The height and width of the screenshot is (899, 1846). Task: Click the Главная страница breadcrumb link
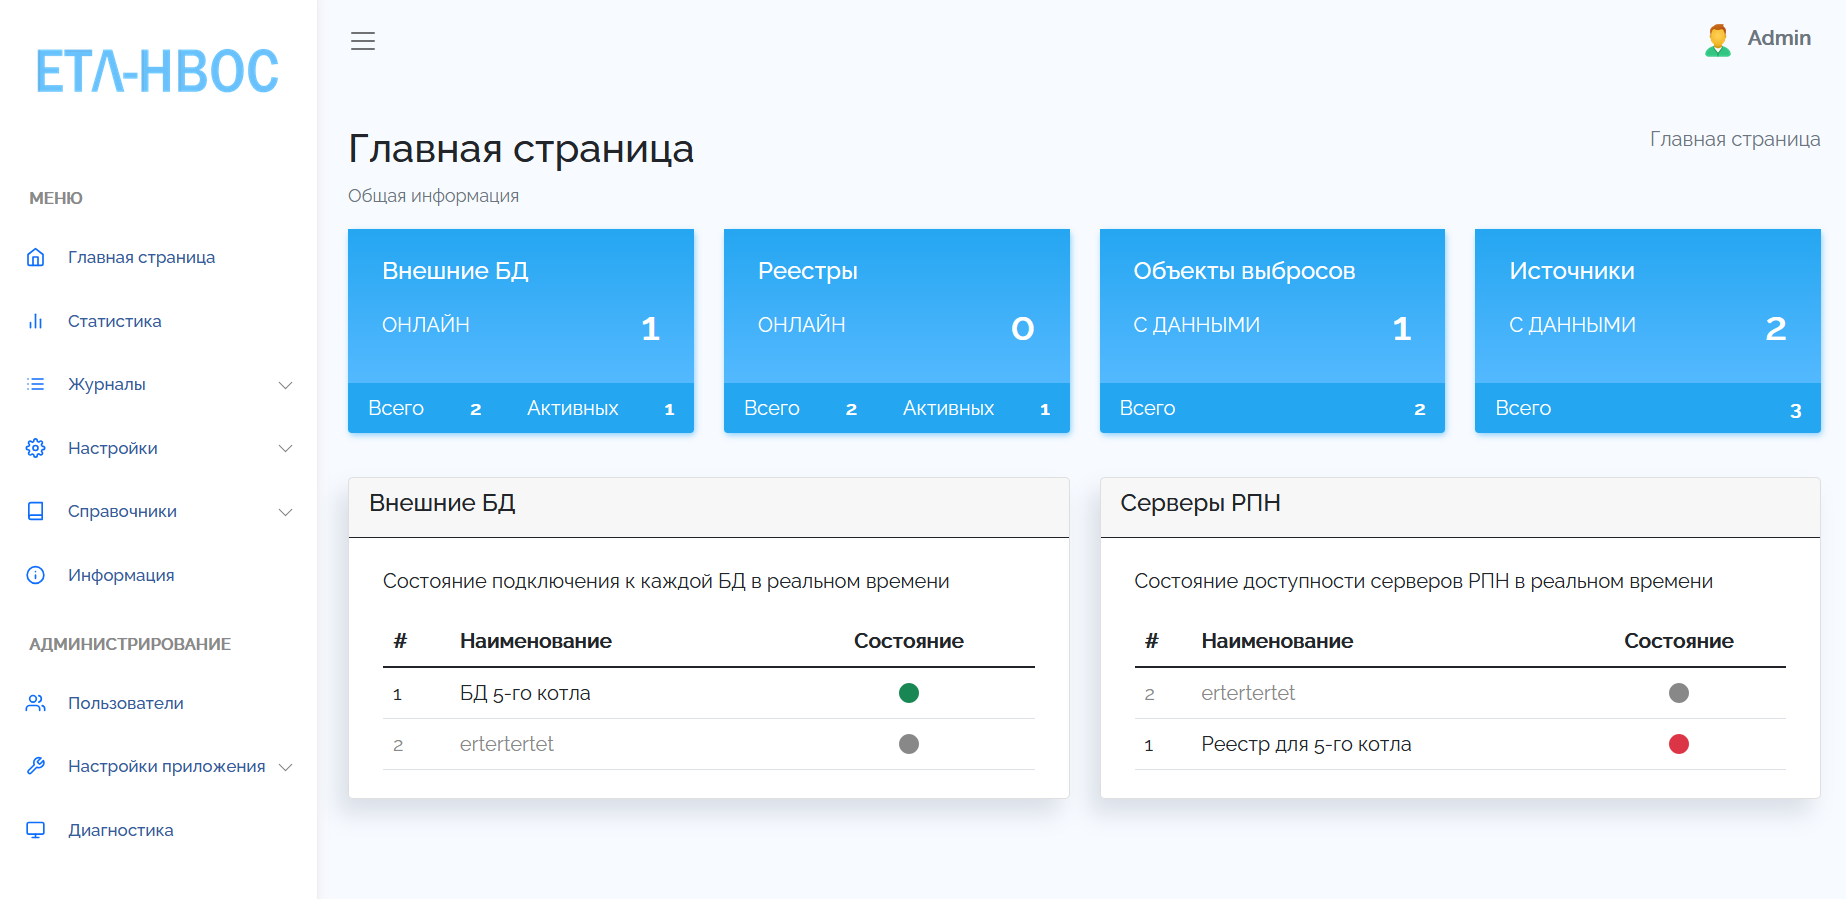[x=1735, y=139]
